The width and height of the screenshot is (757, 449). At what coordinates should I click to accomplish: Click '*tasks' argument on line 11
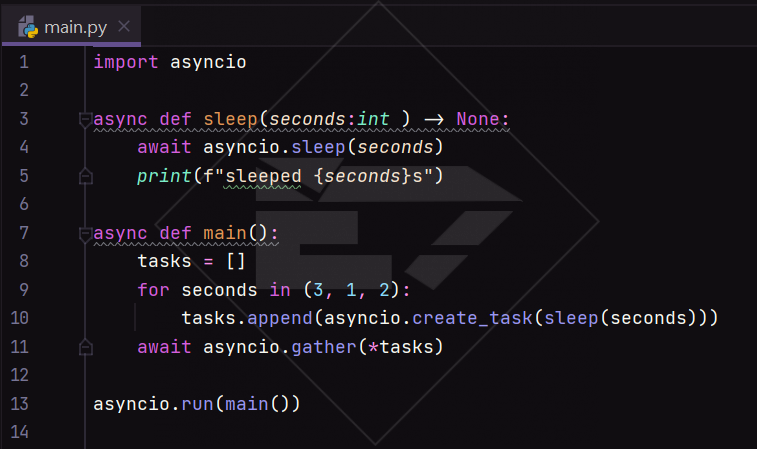[x=401, y=347]
